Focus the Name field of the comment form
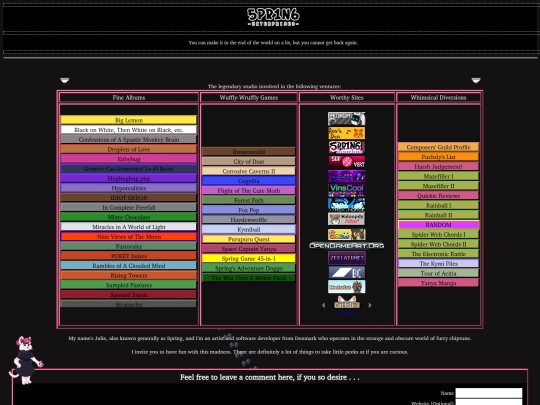Screen dimensions: 540x405 click(x=489, y=393)
